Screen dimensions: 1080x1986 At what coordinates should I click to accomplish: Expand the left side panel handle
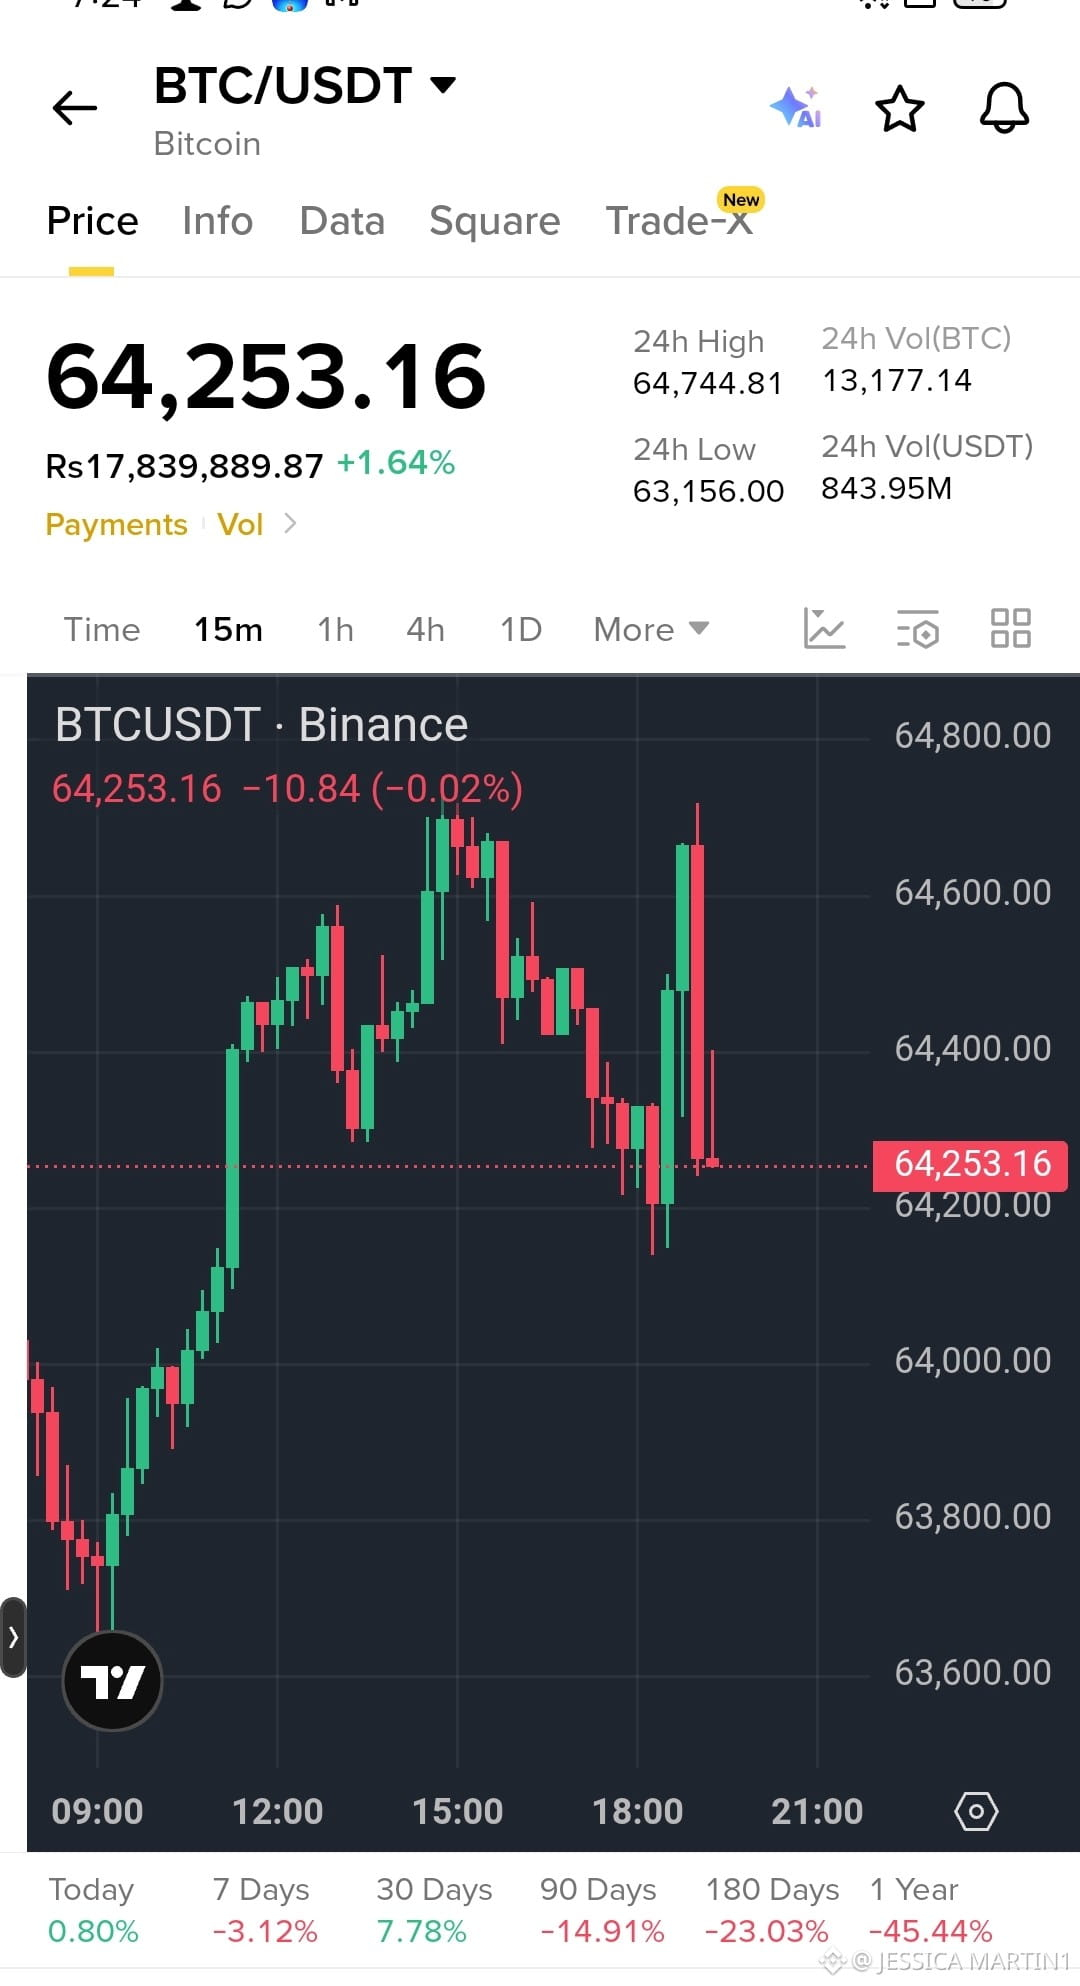pos(13,1637)
